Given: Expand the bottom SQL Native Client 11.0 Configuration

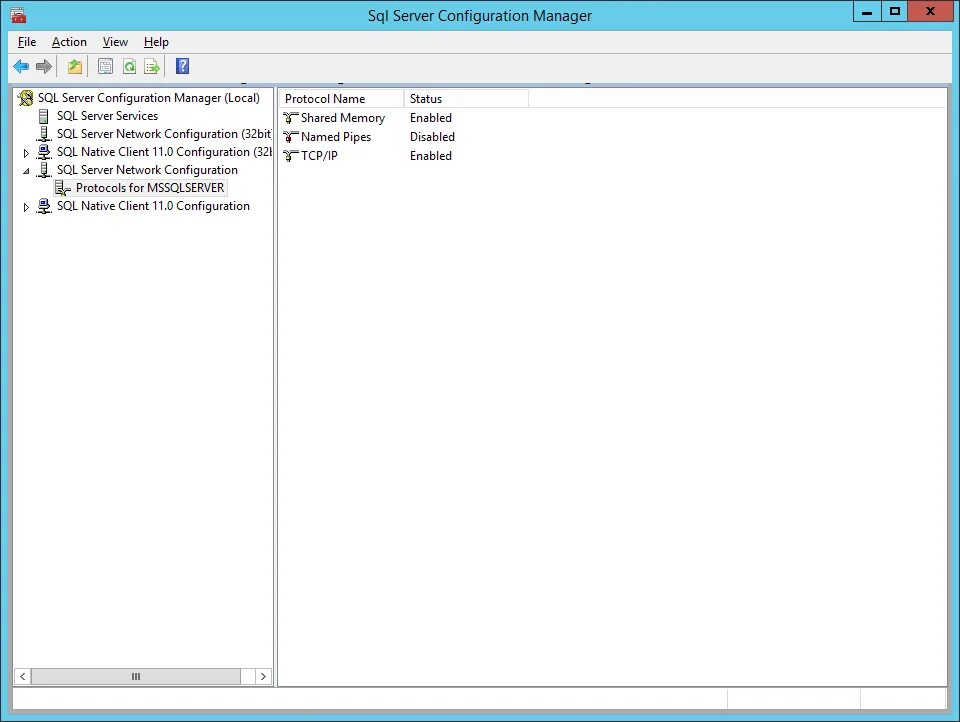Looking at the screenshot, I should [26, 207].
